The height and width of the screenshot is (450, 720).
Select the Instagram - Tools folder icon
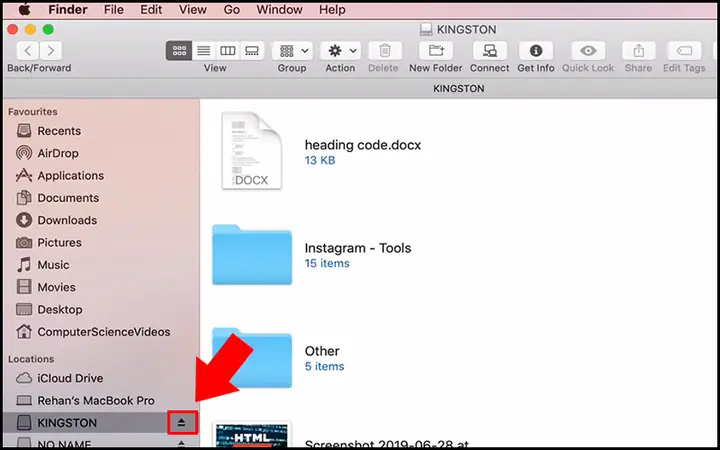pyautogui.click(x=252, y=255)
